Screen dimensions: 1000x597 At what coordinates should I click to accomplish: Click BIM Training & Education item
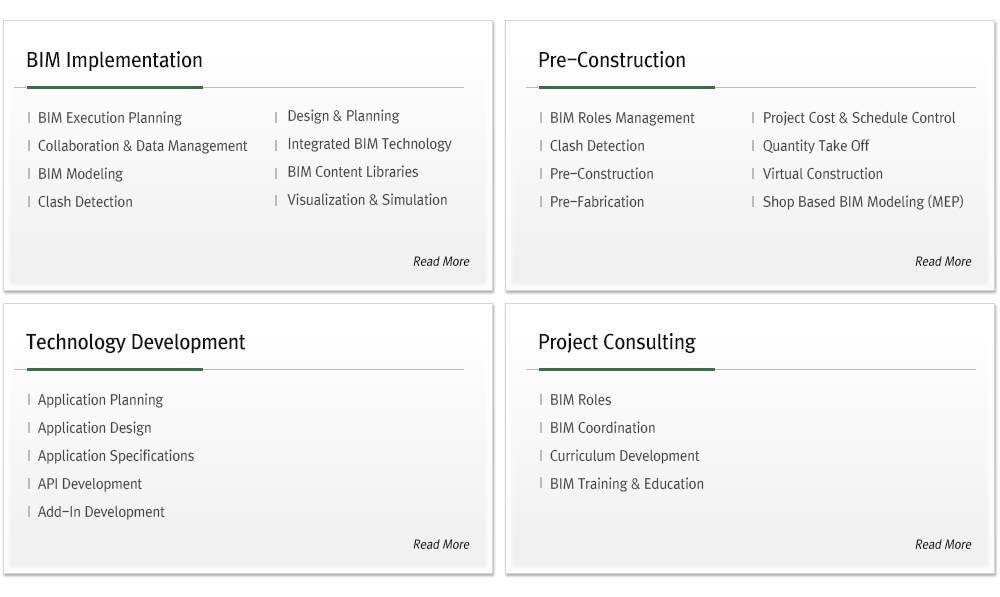(x=626, y=484)
